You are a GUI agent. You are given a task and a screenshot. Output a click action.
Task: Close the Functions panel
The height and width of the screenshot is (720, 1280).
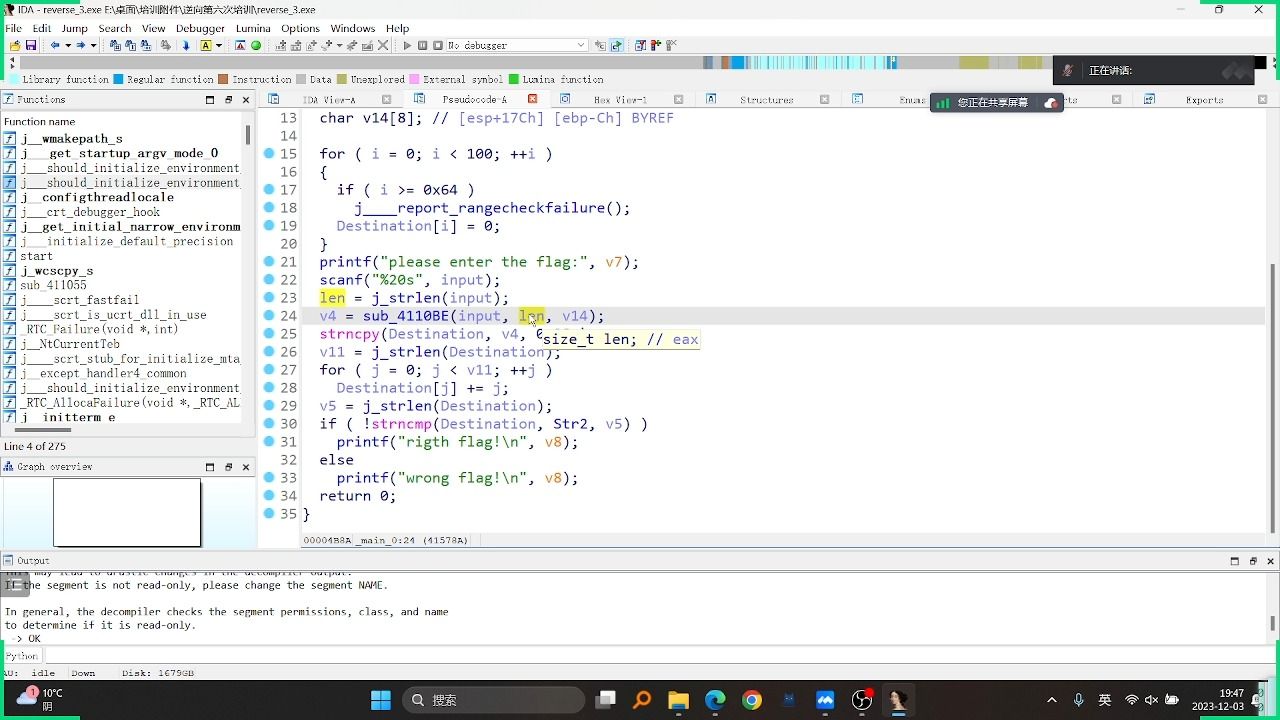pos(246,100)
